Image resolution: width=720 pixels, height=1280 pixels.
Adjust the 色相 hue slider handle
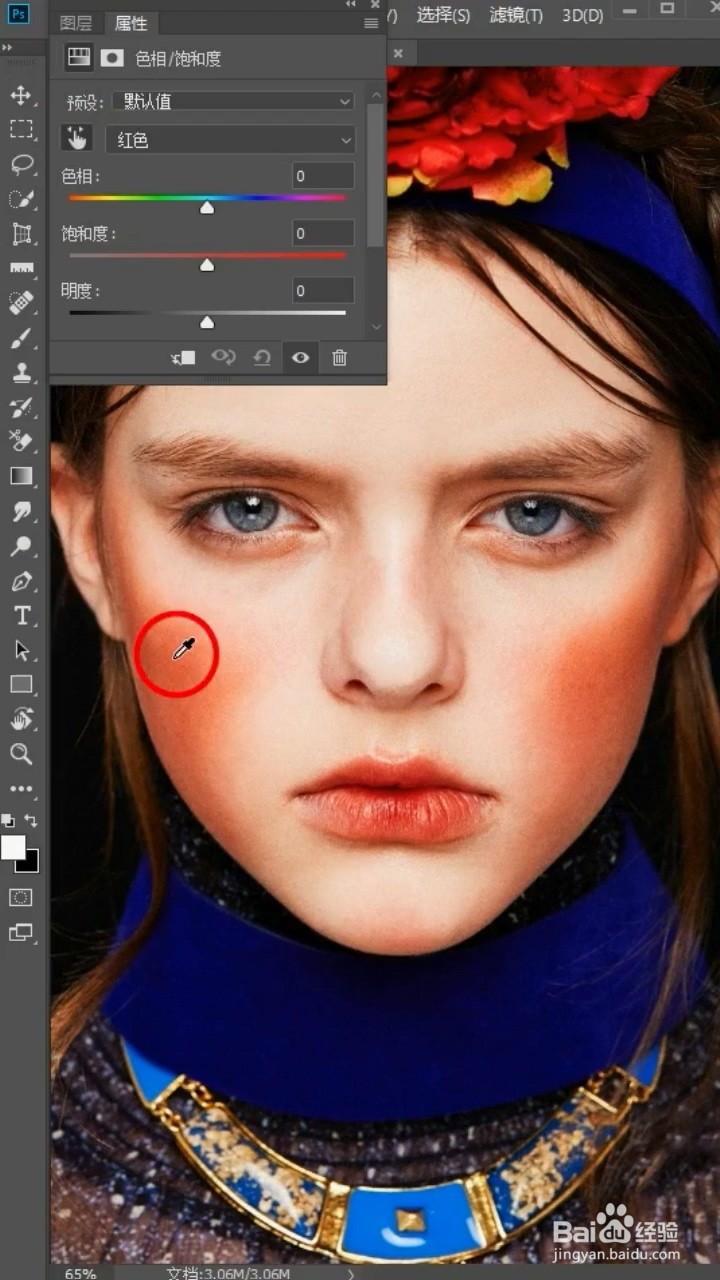[207, 208]
